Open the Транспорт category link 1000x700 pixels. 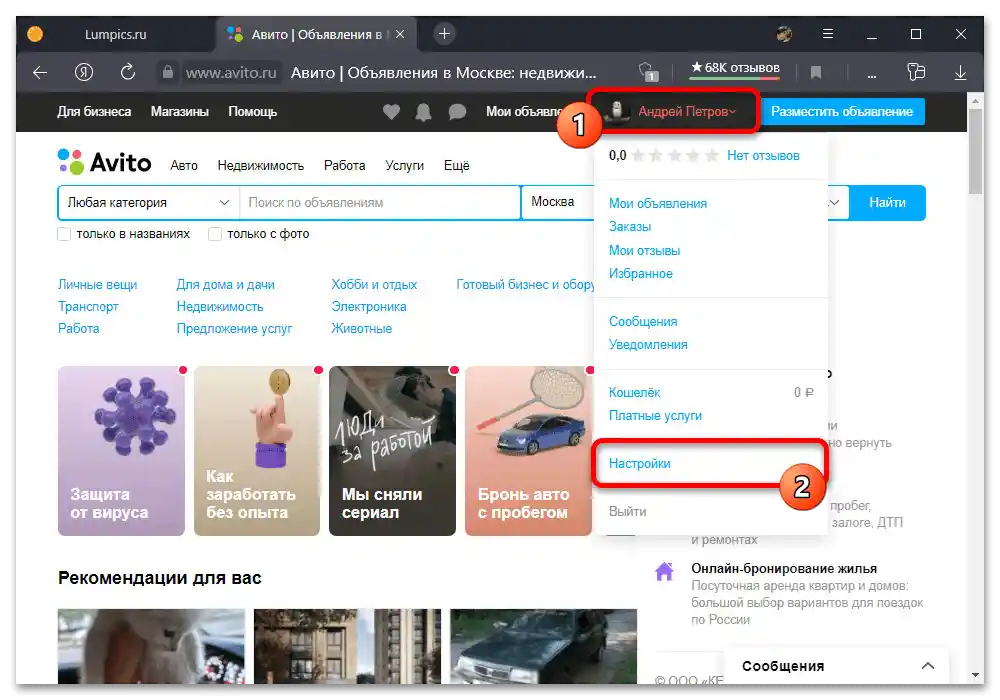point(88,307)
